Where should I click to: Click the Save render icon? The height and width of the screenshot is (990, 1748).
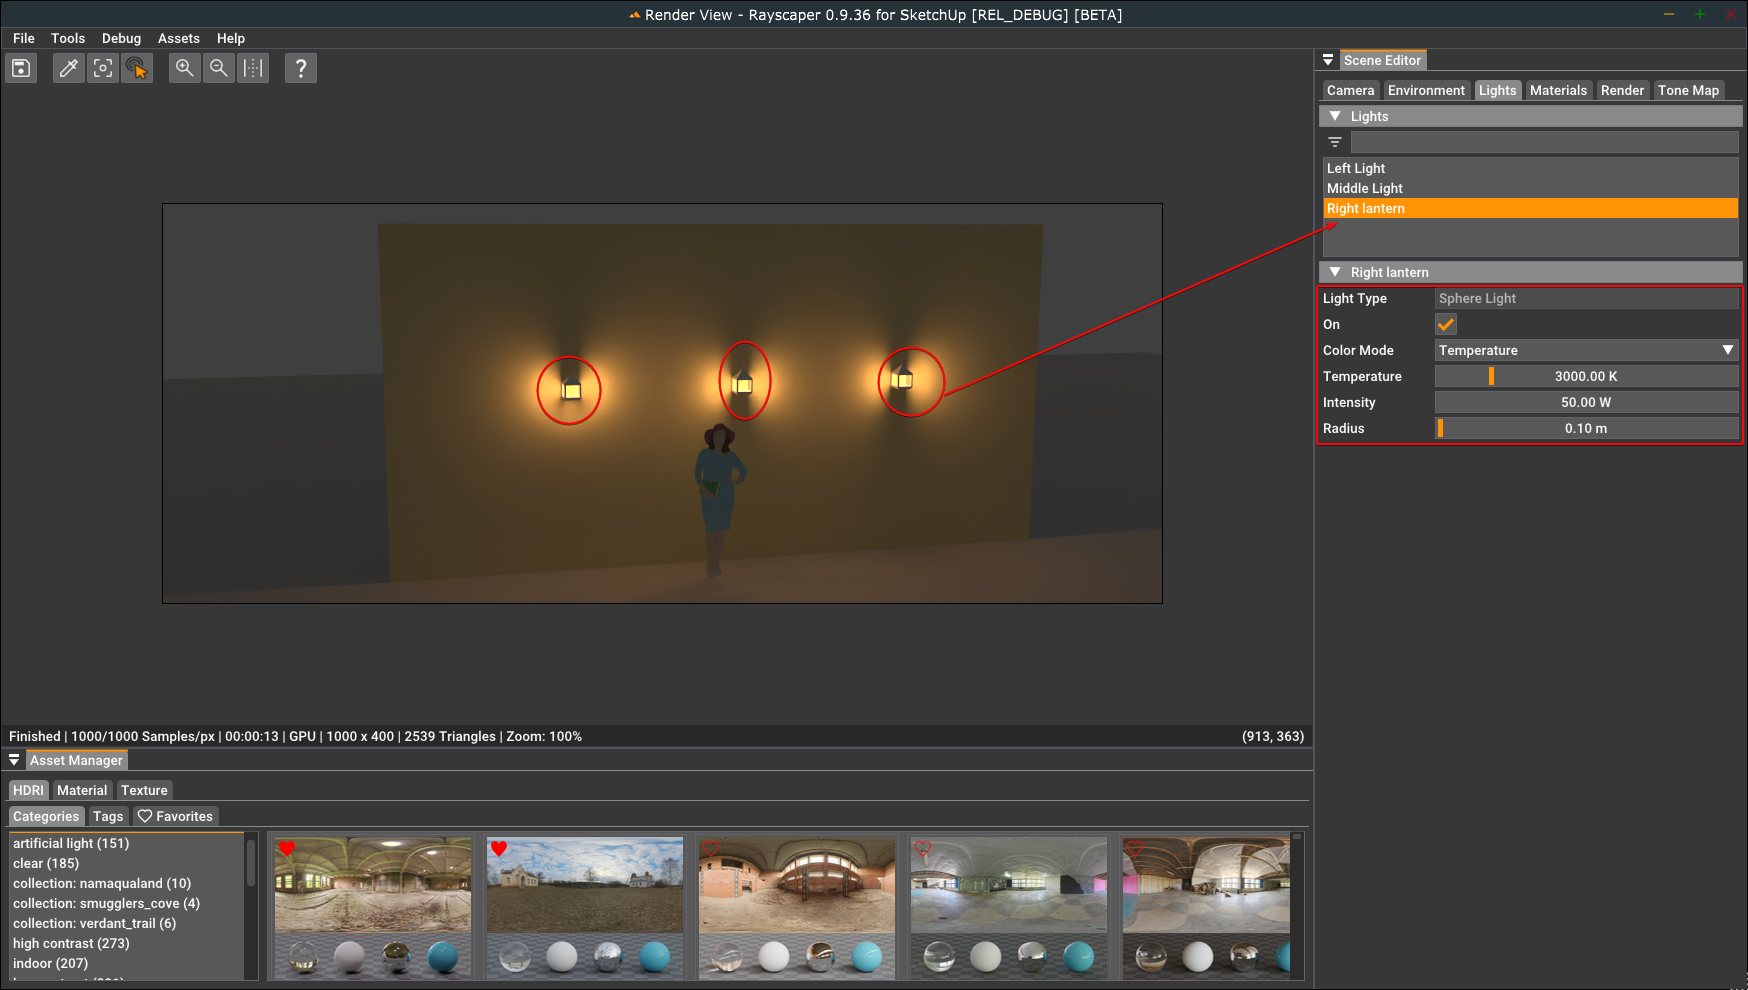pos(21,68)
